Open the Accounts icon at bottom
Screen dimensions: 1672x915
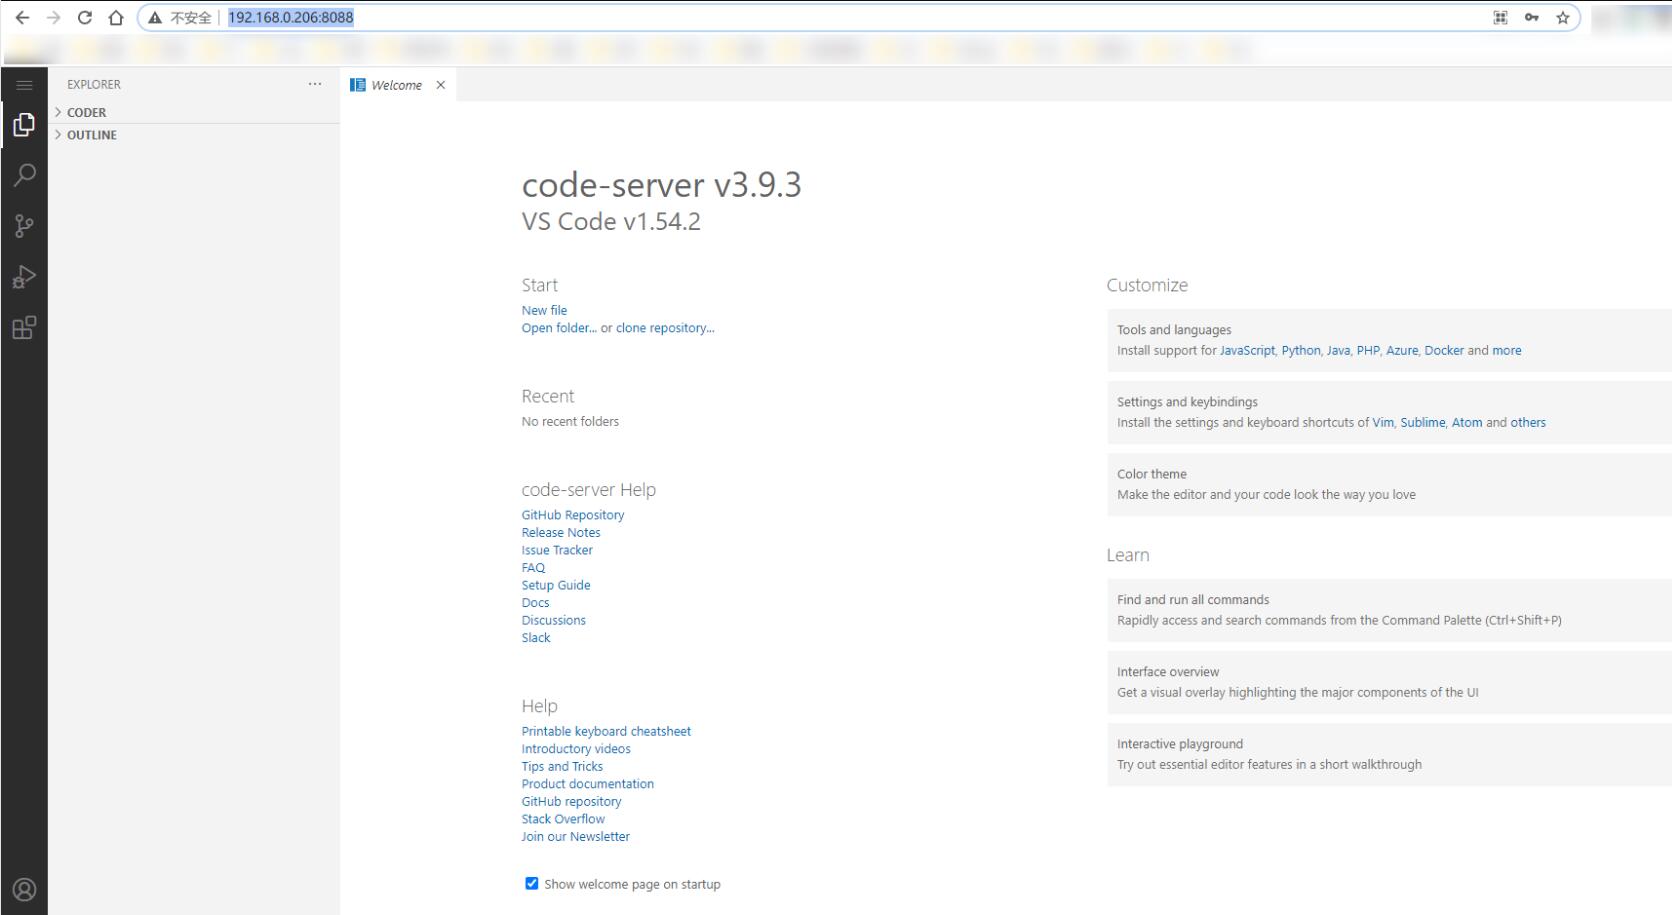(x=24, y=889)
